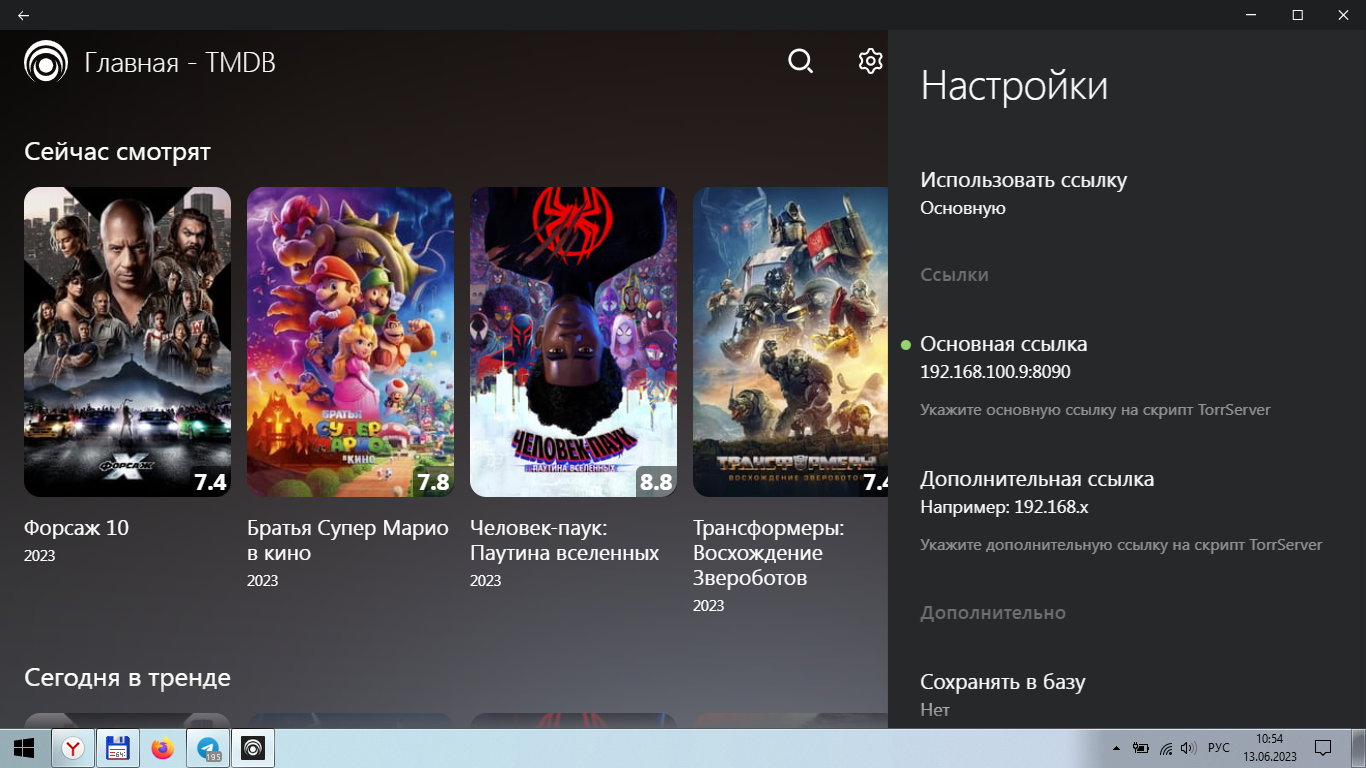The image size is (1366, 768).
Task: Click Трансформеры: Восхождение Звероботов title
Action: point(768,553)
